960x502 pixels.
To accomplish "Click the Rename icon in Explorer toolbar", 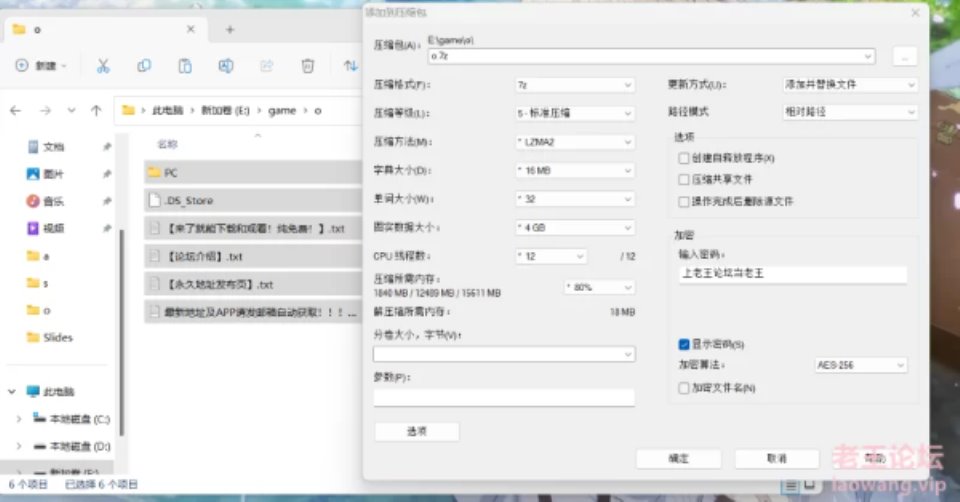I will point(226,66).
